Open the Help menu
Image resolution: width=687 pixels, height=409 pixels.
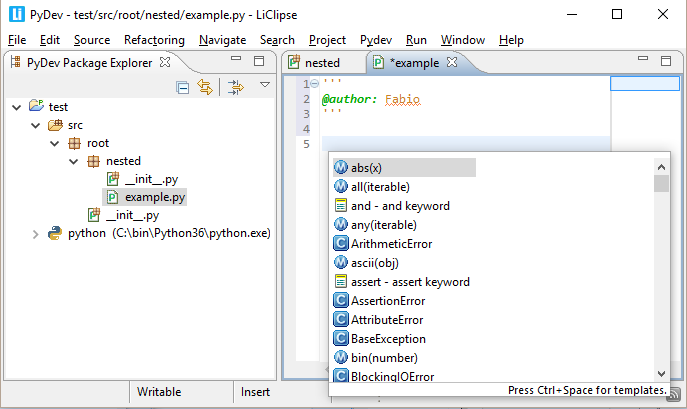tap(511, 40)
